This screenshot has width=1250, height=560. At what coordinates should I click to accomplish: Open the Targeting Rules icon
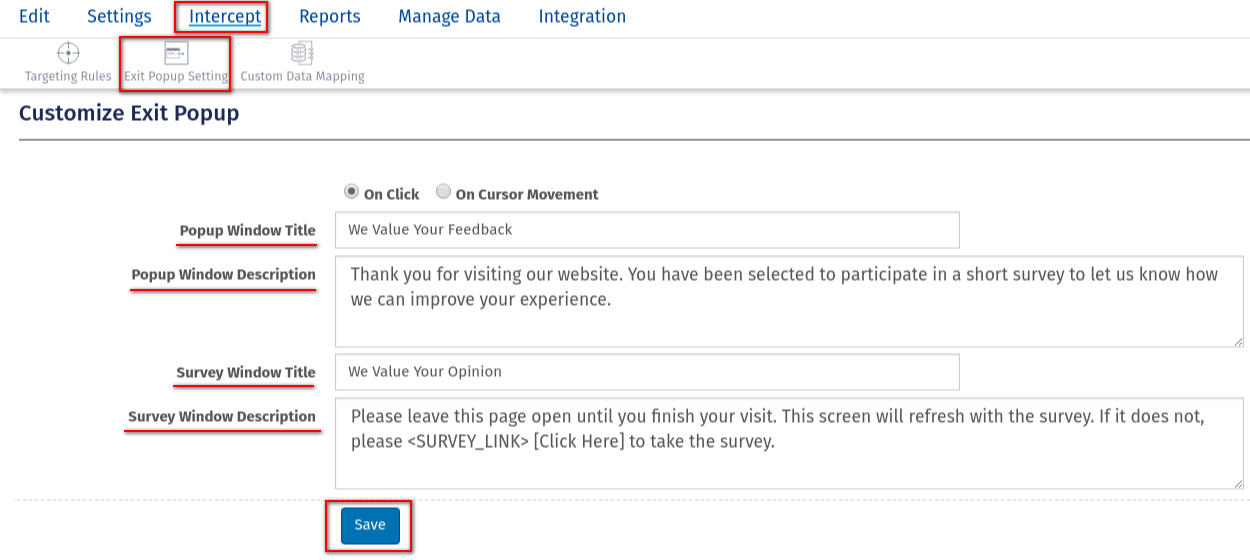[x=68, y=54]
